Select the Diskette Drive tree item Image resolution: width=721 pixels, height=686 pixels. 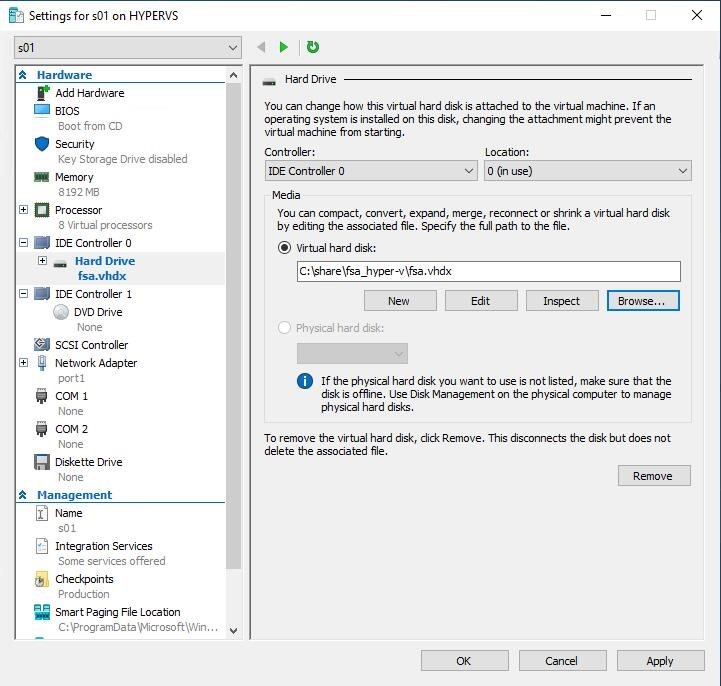88,462
